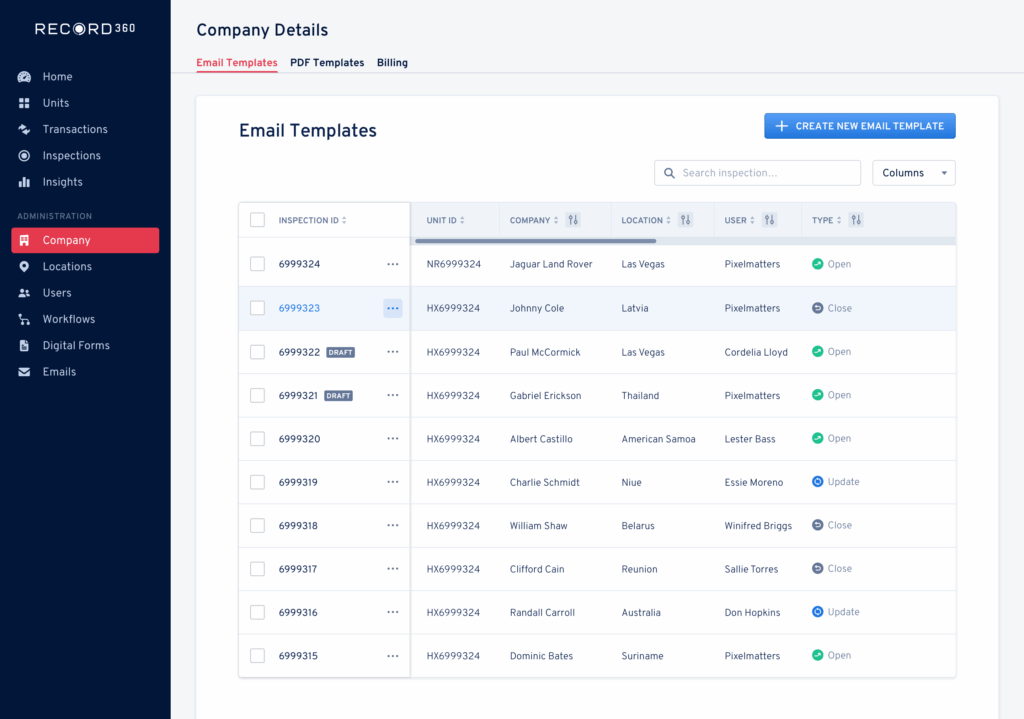Open the Type column filter icon
The height and width of the screenshot is (719, 1024).
pos(856,220)
